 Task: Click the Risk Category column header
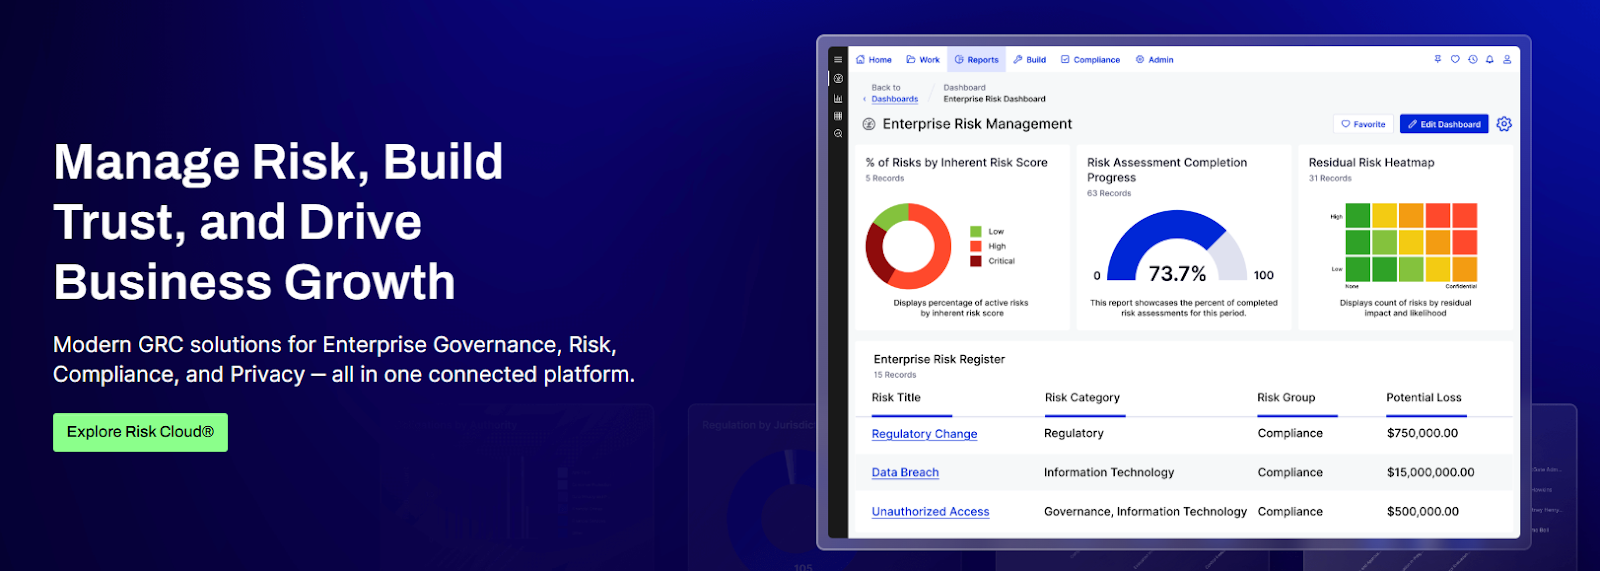pos(1082,398)
